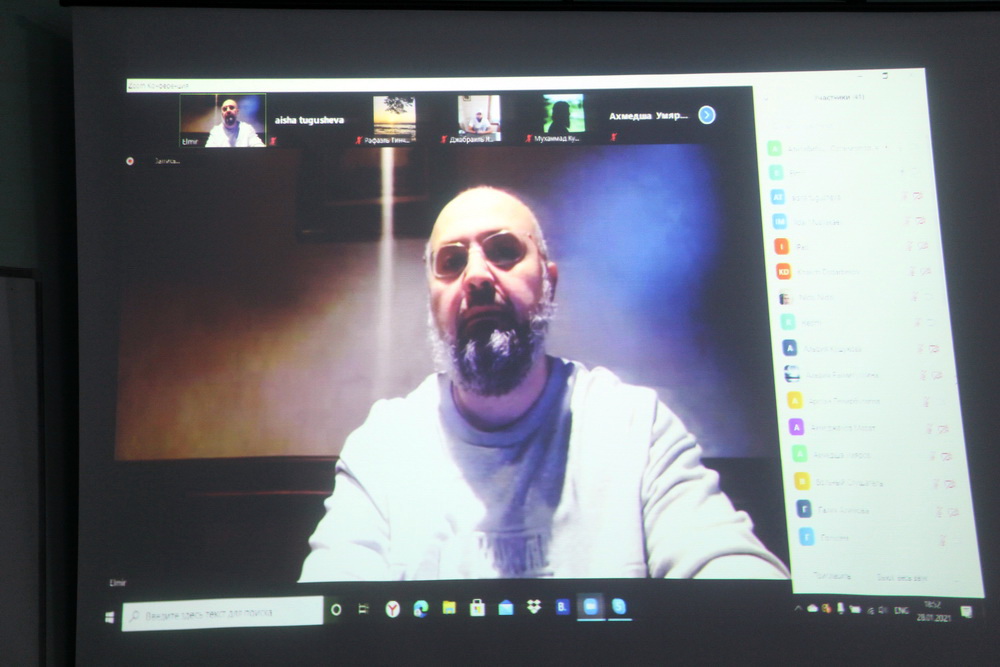Click the Windows Start button
The image size is (1000, 667).
click(110, 616)
